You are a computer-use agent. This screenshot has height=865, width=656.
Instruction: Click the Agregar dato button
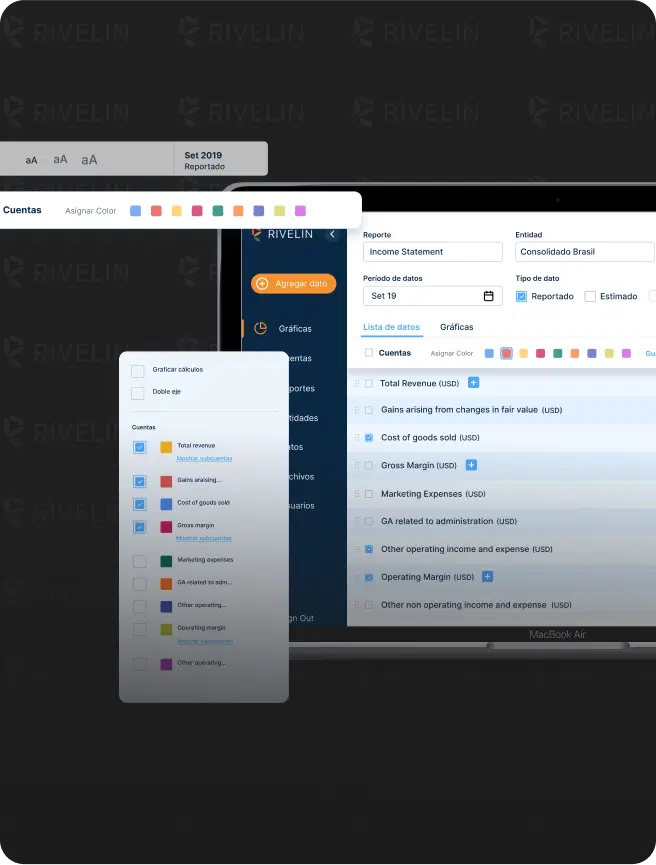pyautogui.click(x=294, y=284)
